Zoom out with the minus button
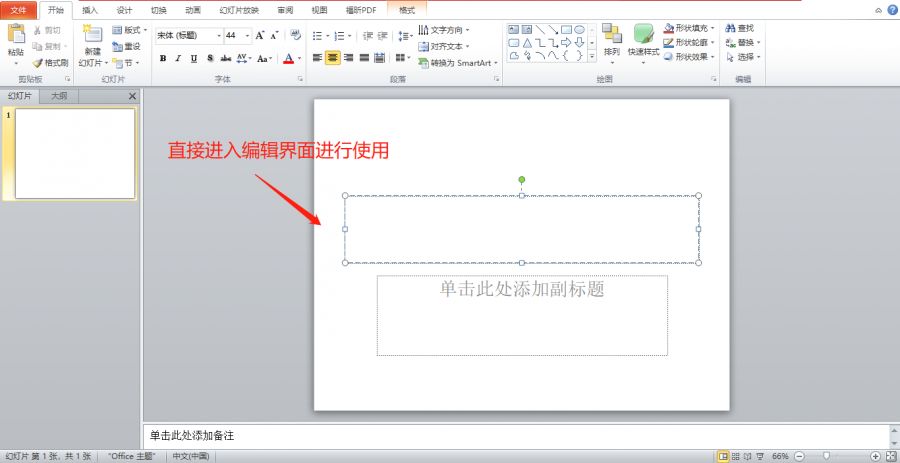 799,456
